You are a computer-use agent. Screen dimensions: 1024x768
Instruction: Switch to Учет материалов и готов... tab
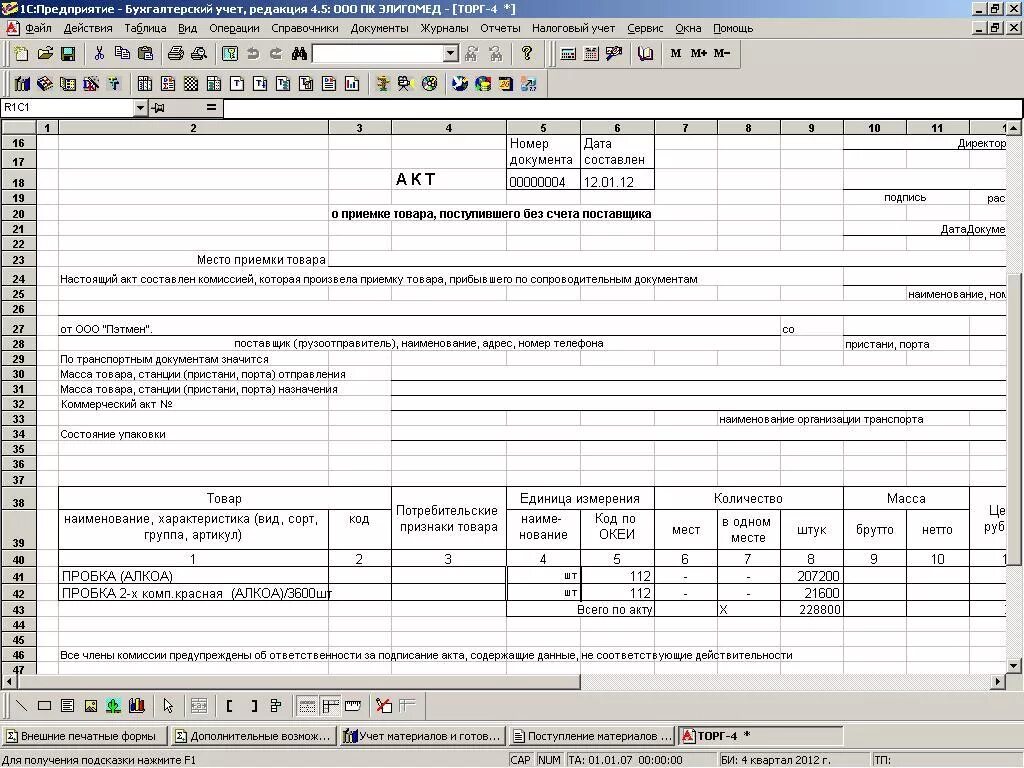click(423, 736)
